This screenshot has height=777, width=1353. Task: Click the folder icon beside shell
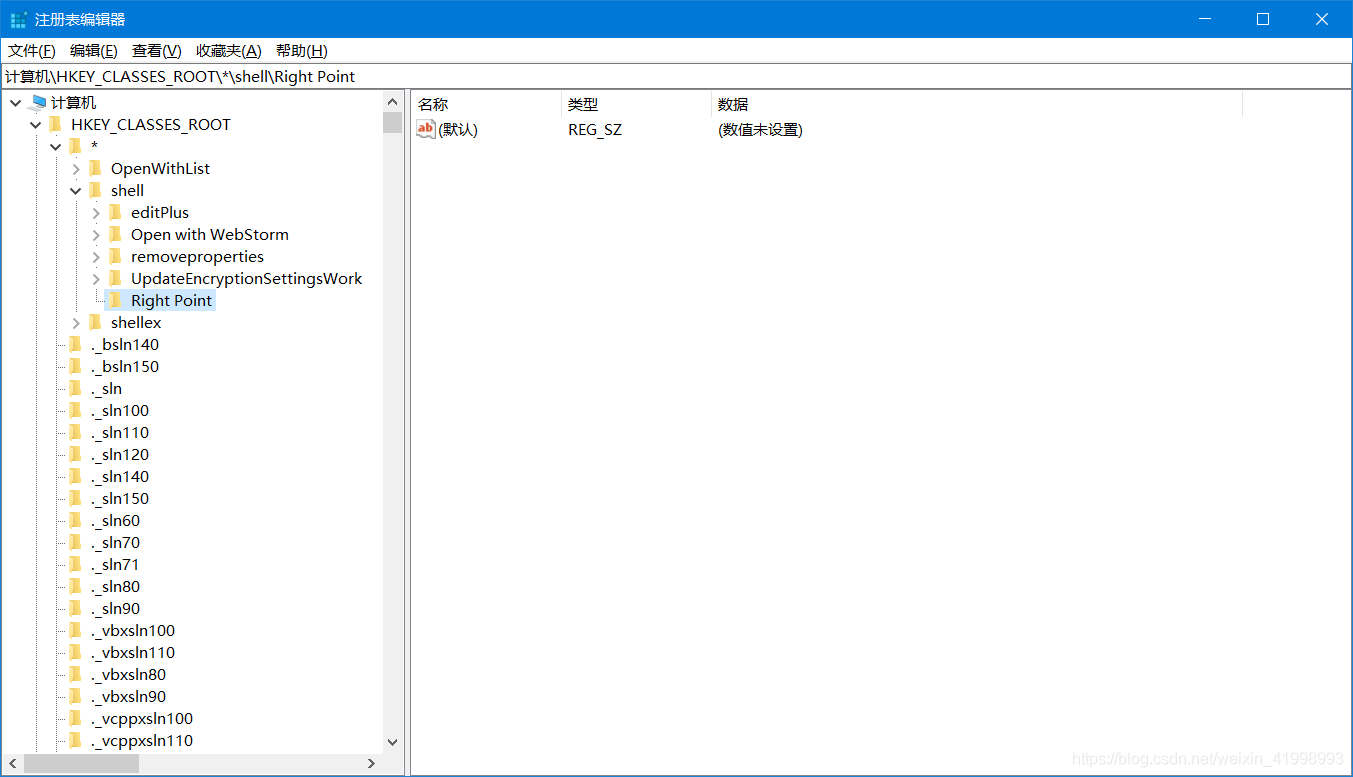(95, 190)
